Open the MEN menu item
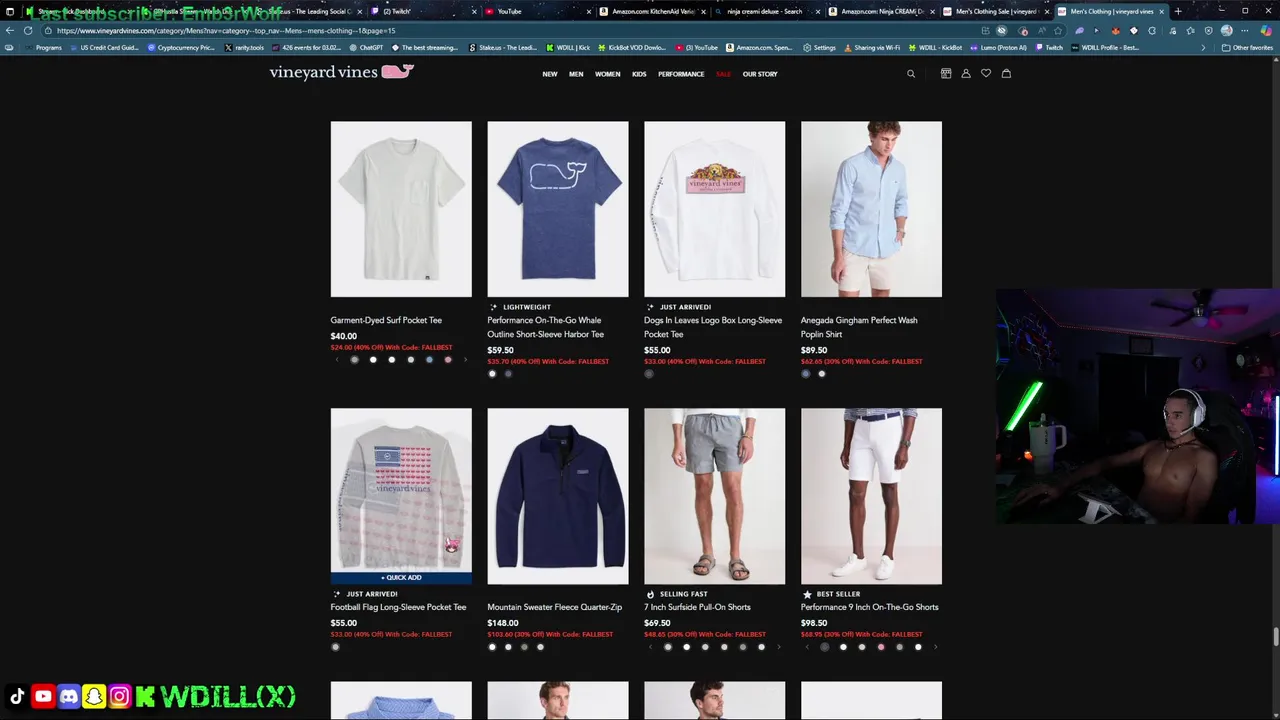The height and width of the screenshot is (720, 1280). click(576, 74)
